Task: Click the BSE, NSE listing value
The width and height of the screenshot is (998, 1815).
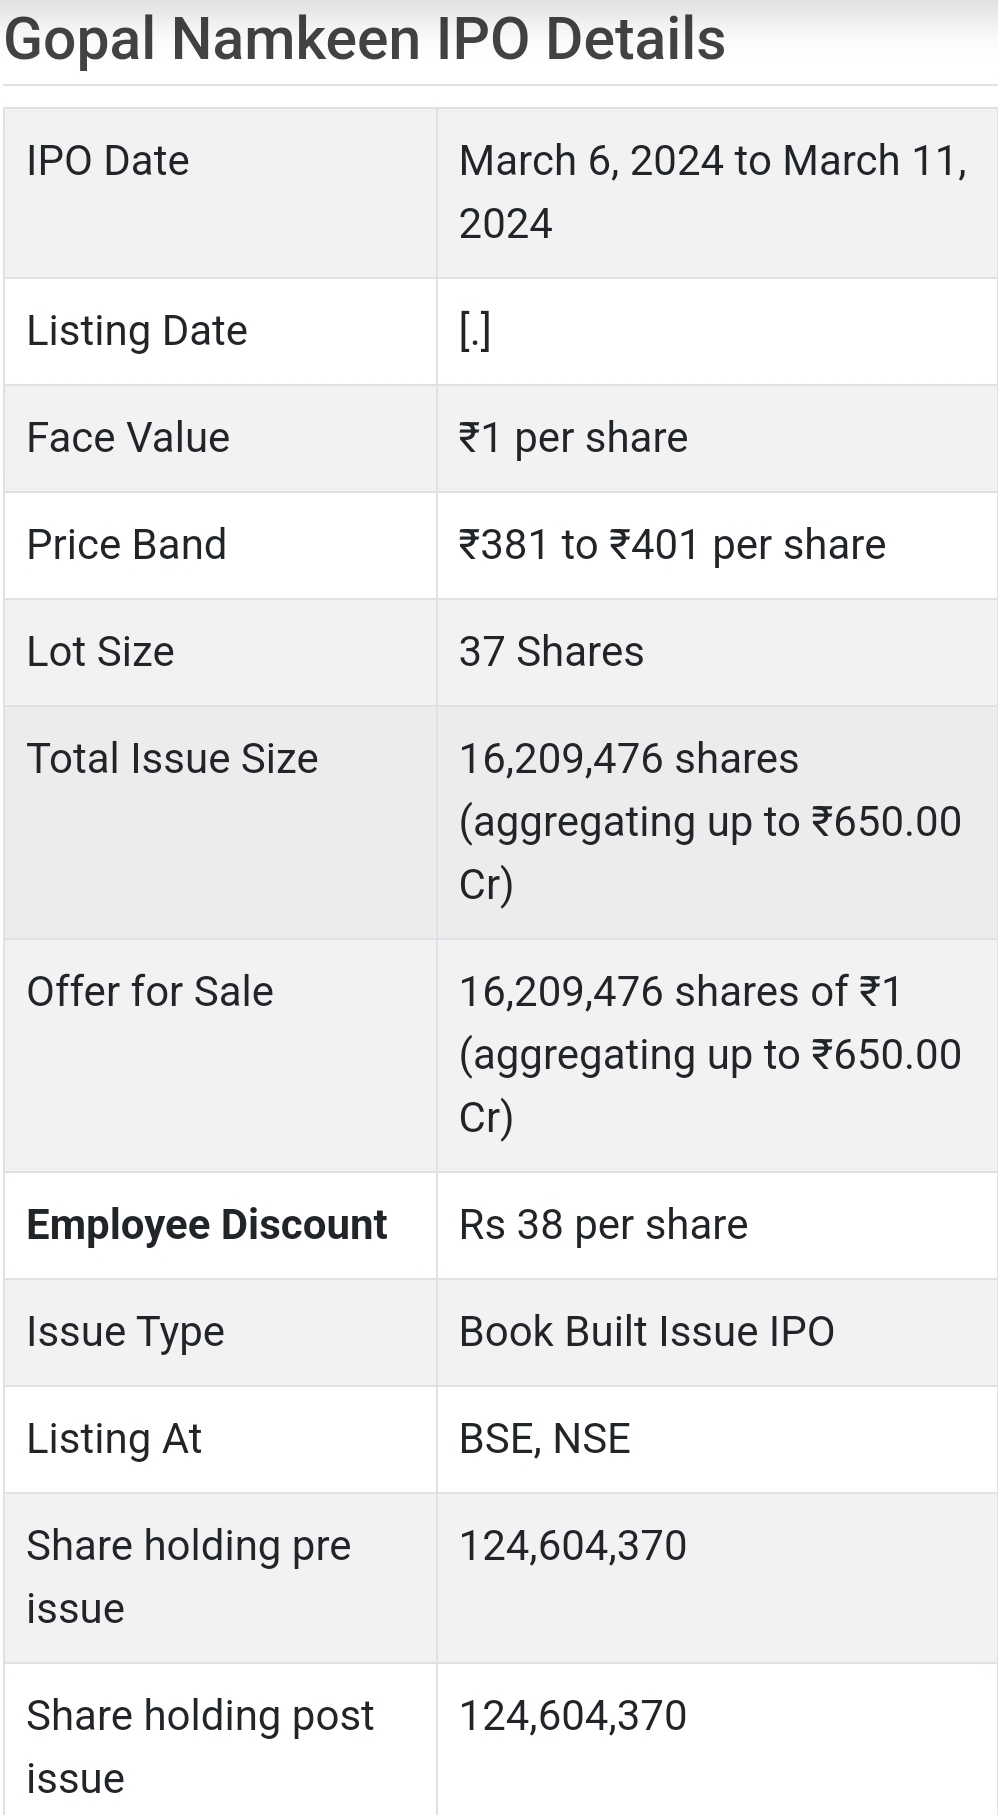Action: 545,1439
